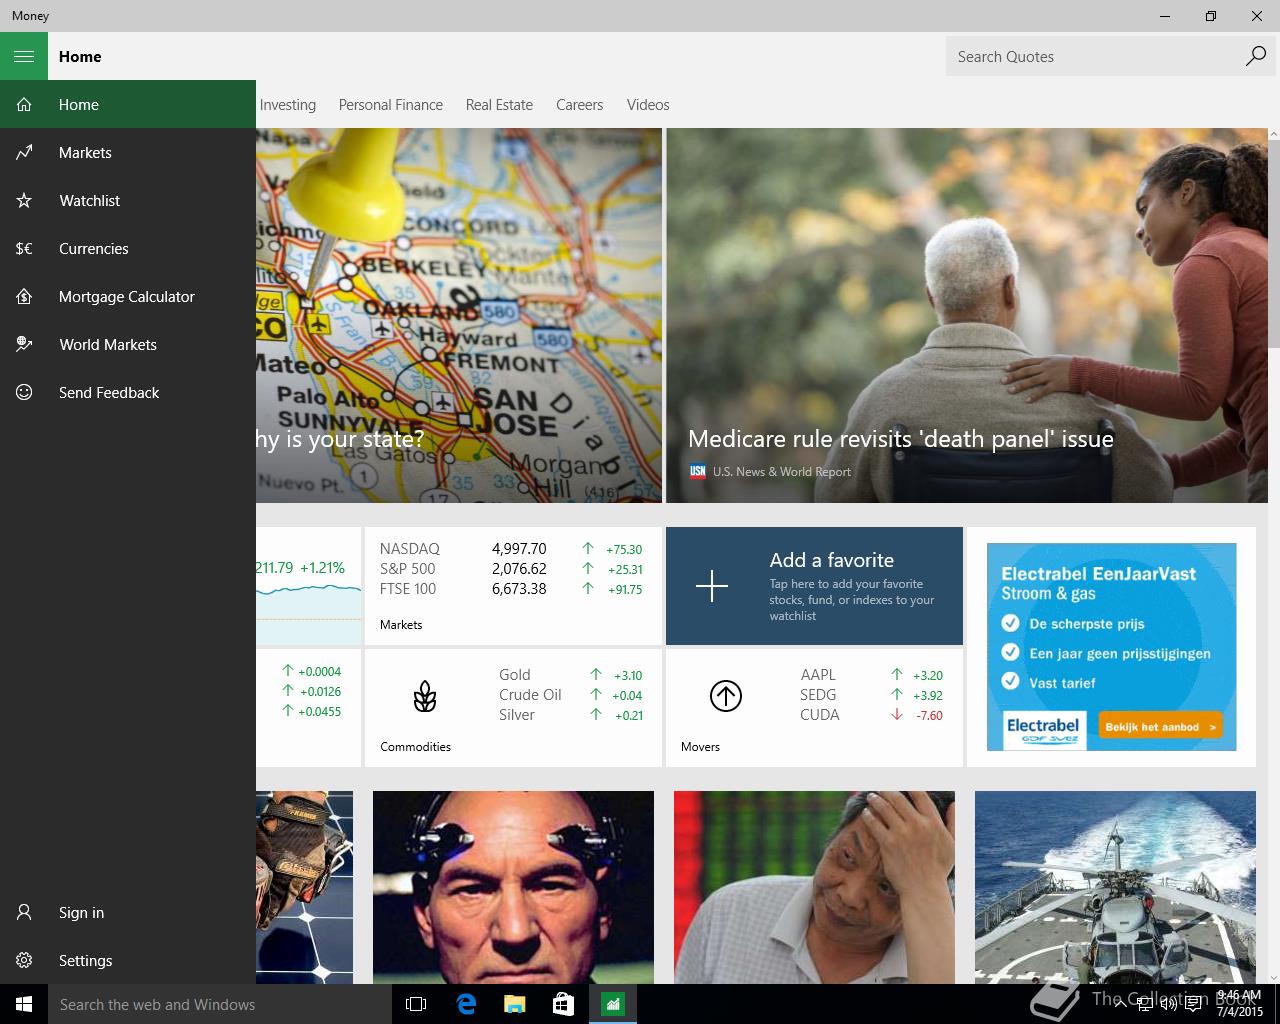The image size is (1280, 1024).
Task: Switch to the Careers tab
Action: 580,104
